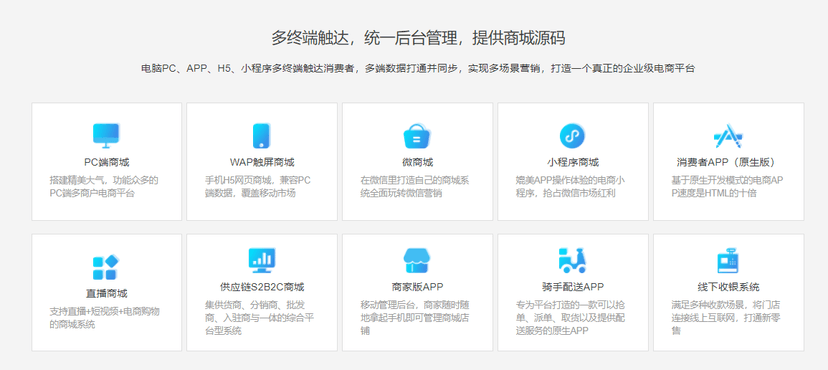The height and width of the screenshot is (370, 828).
Task: Click description starting 在微信里打造自己的商城
Action: pos(415,187)
